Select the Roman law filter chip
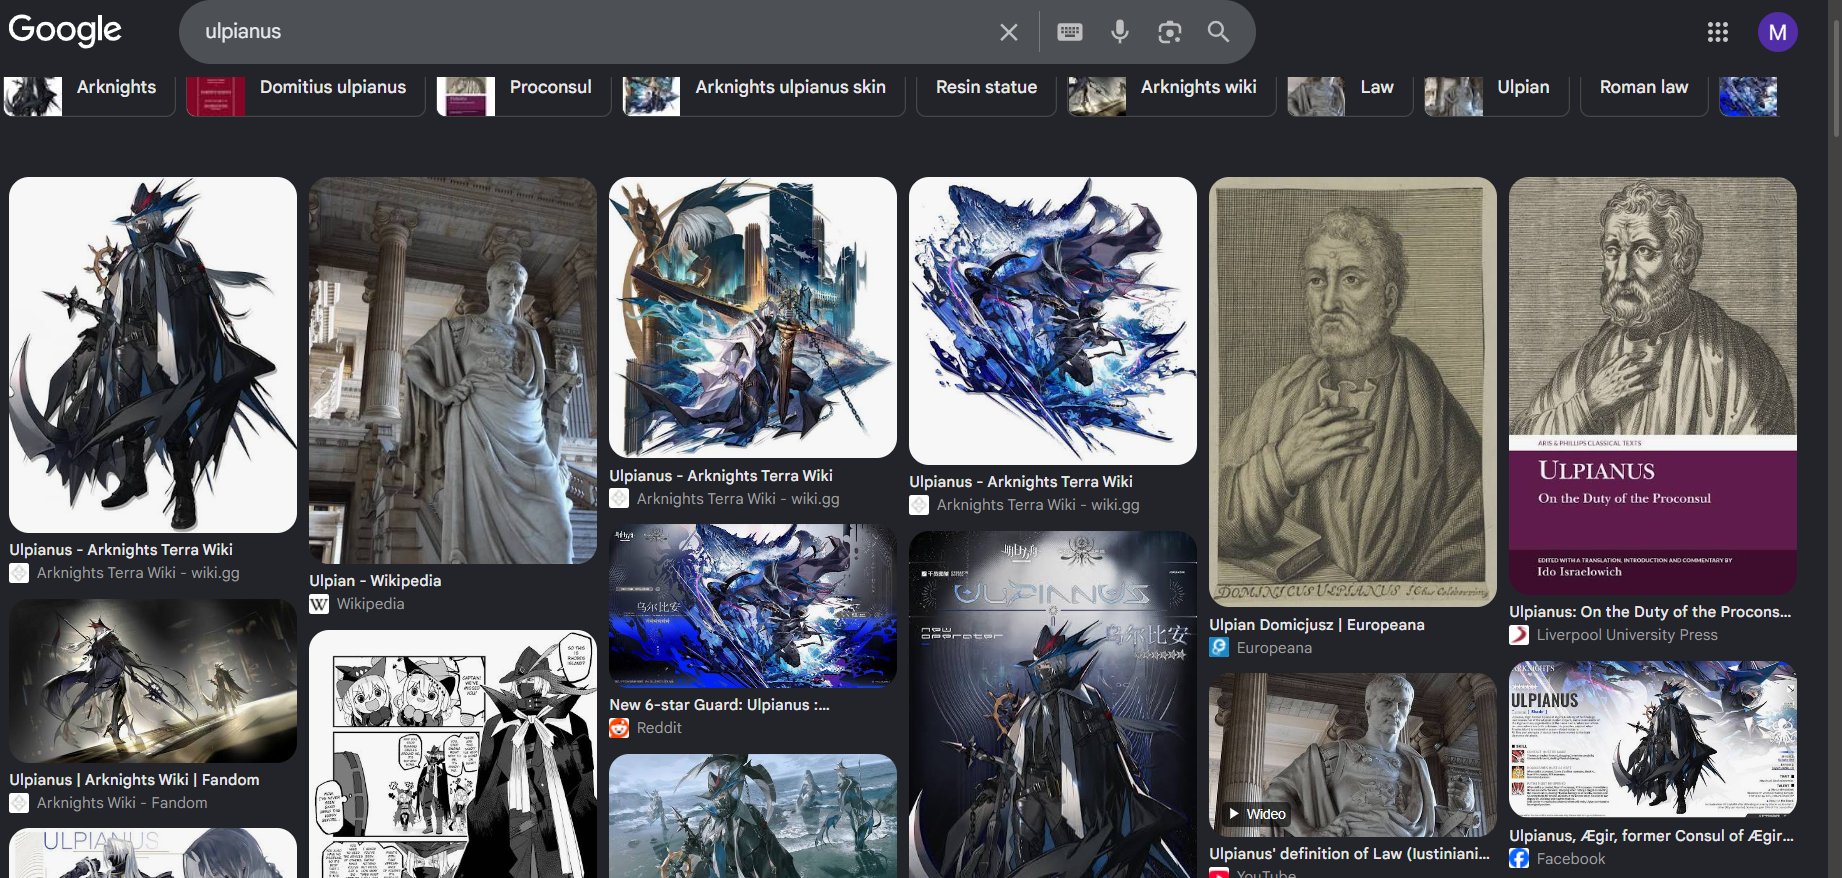This screenshot has height=878, width=1842. (1644, 96)
